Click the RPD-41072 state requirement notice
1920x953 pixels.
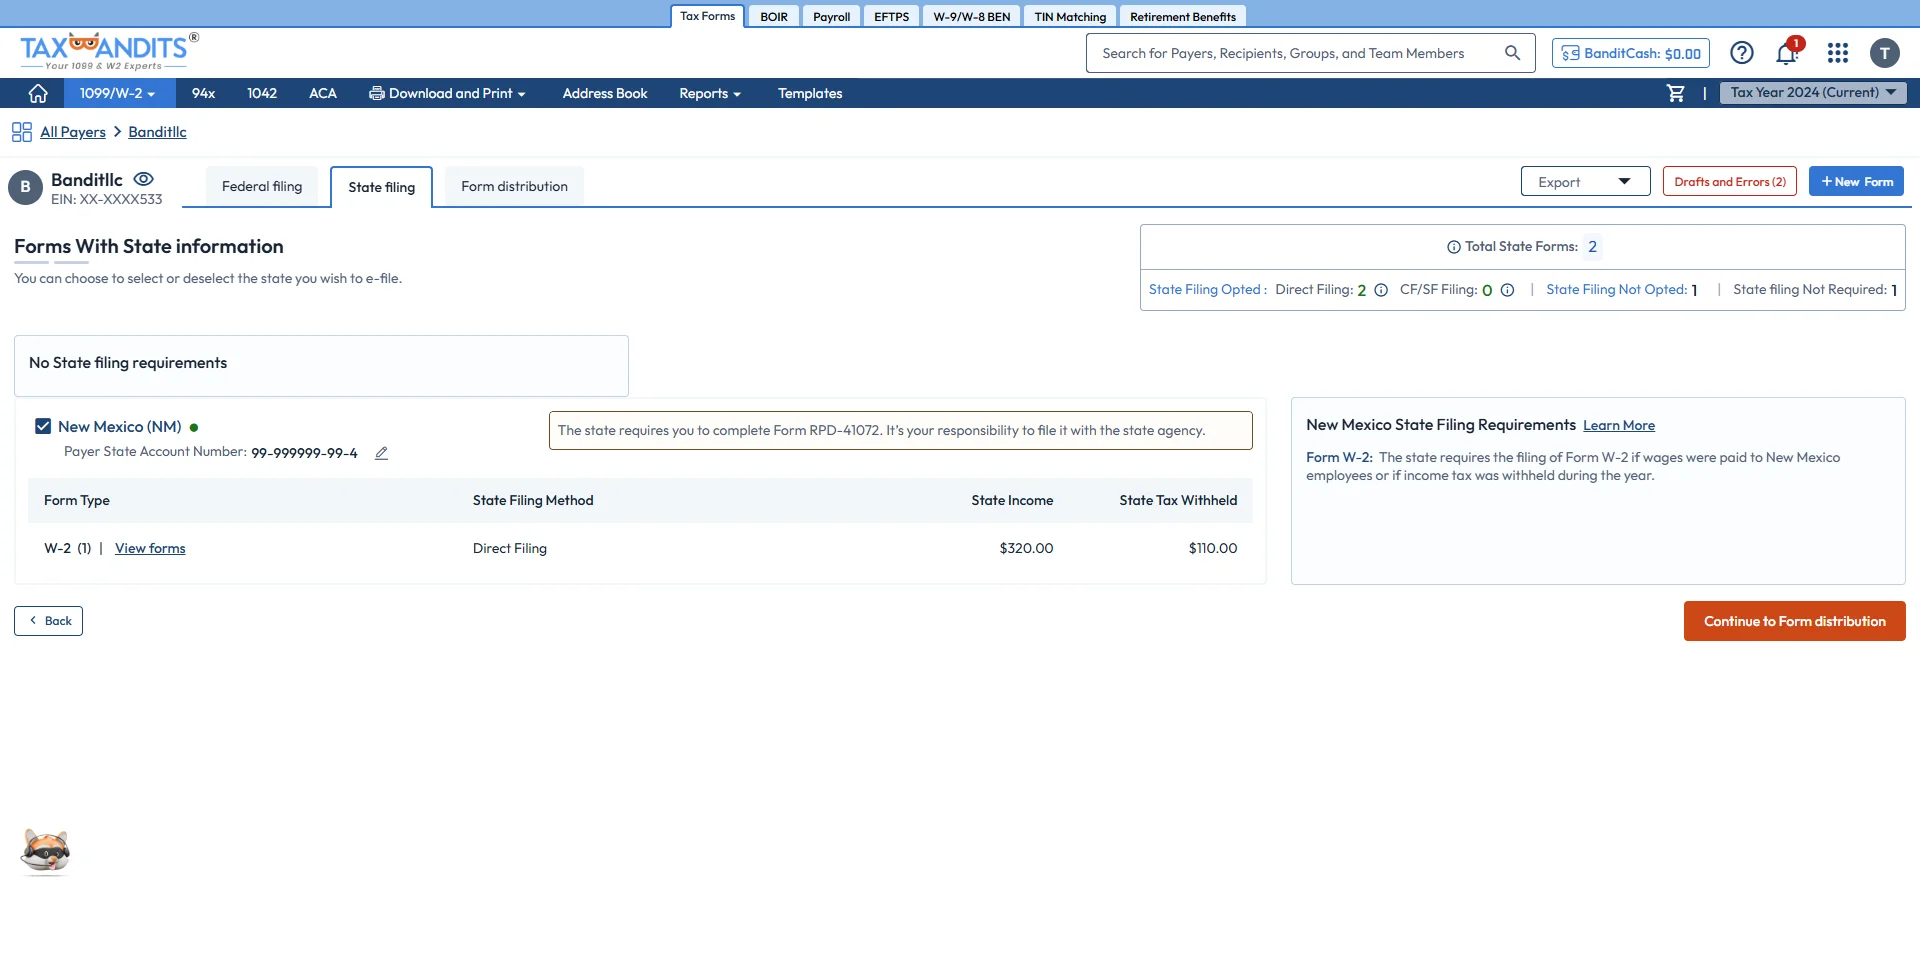(900, 430)
